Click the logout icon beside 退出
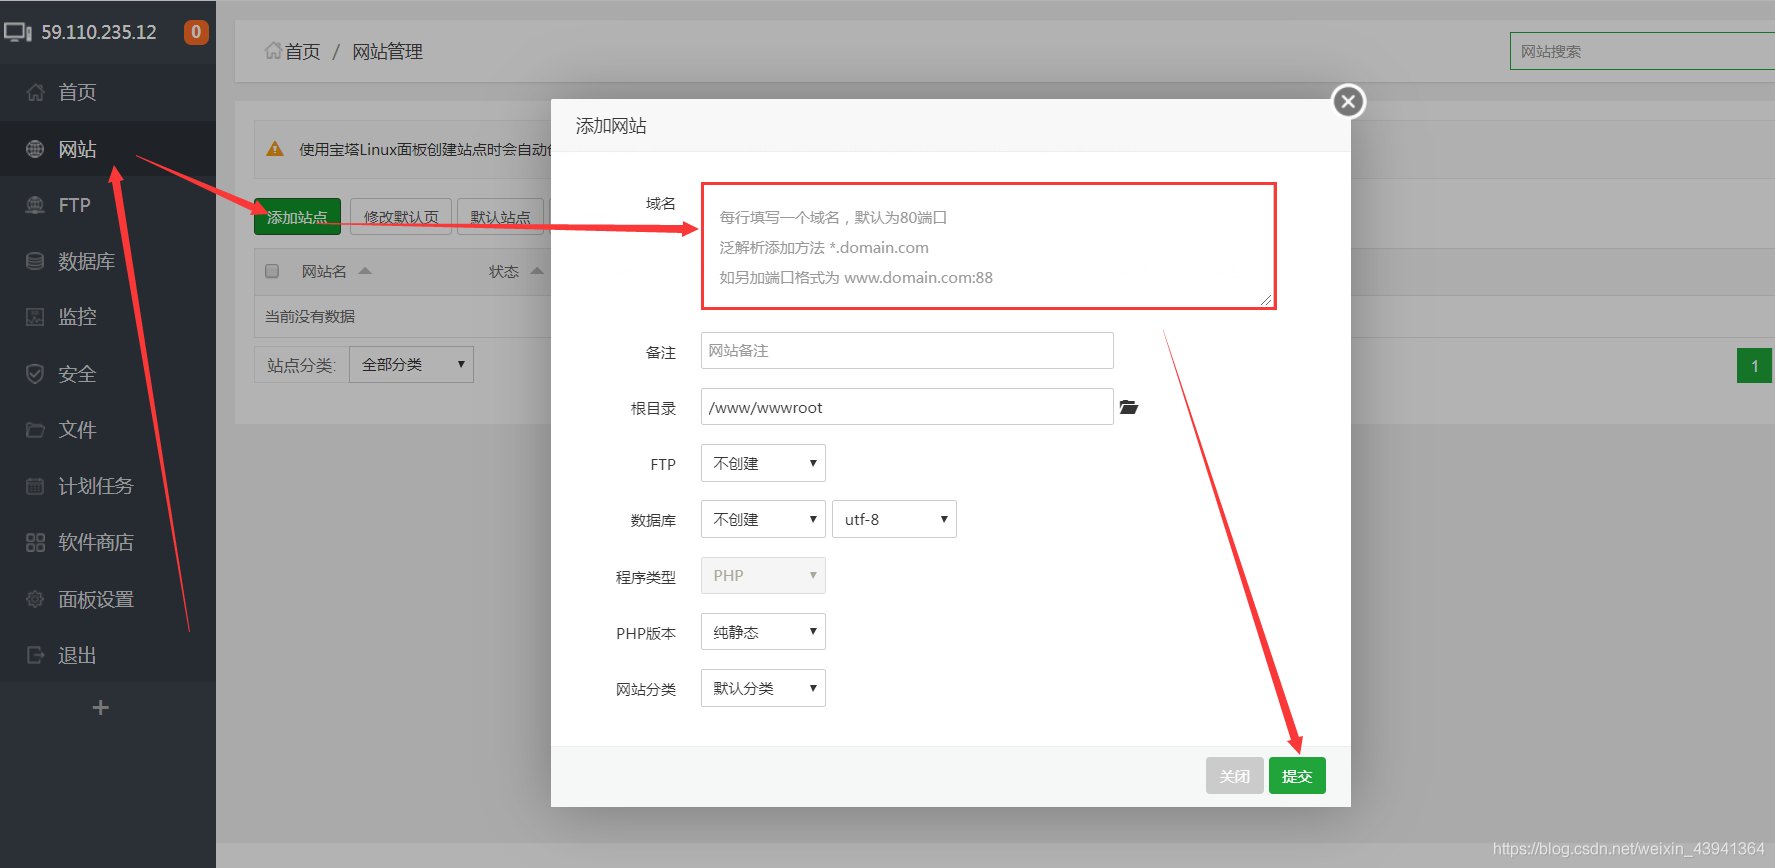 pos(35,655)
